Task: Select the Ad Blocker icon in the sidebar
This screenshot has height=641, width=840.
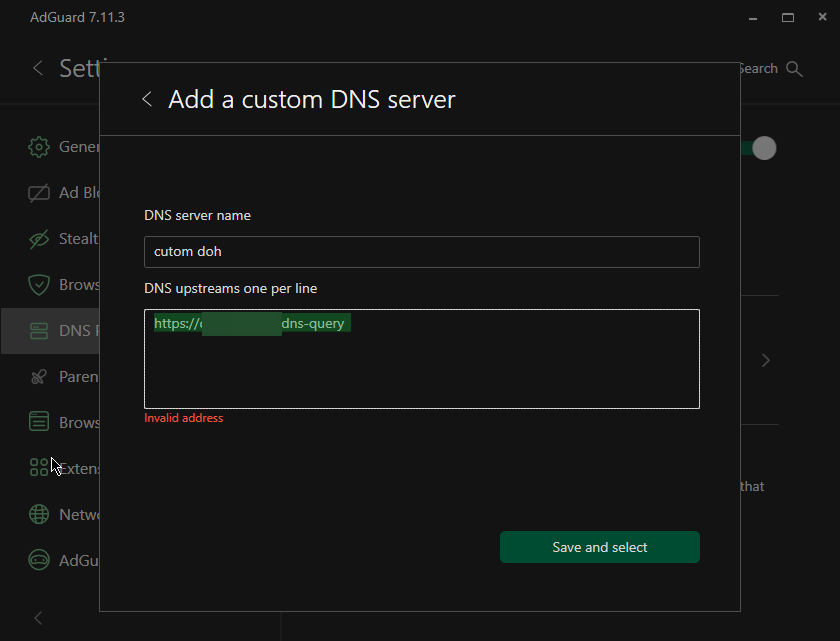Action: (38, 192)
